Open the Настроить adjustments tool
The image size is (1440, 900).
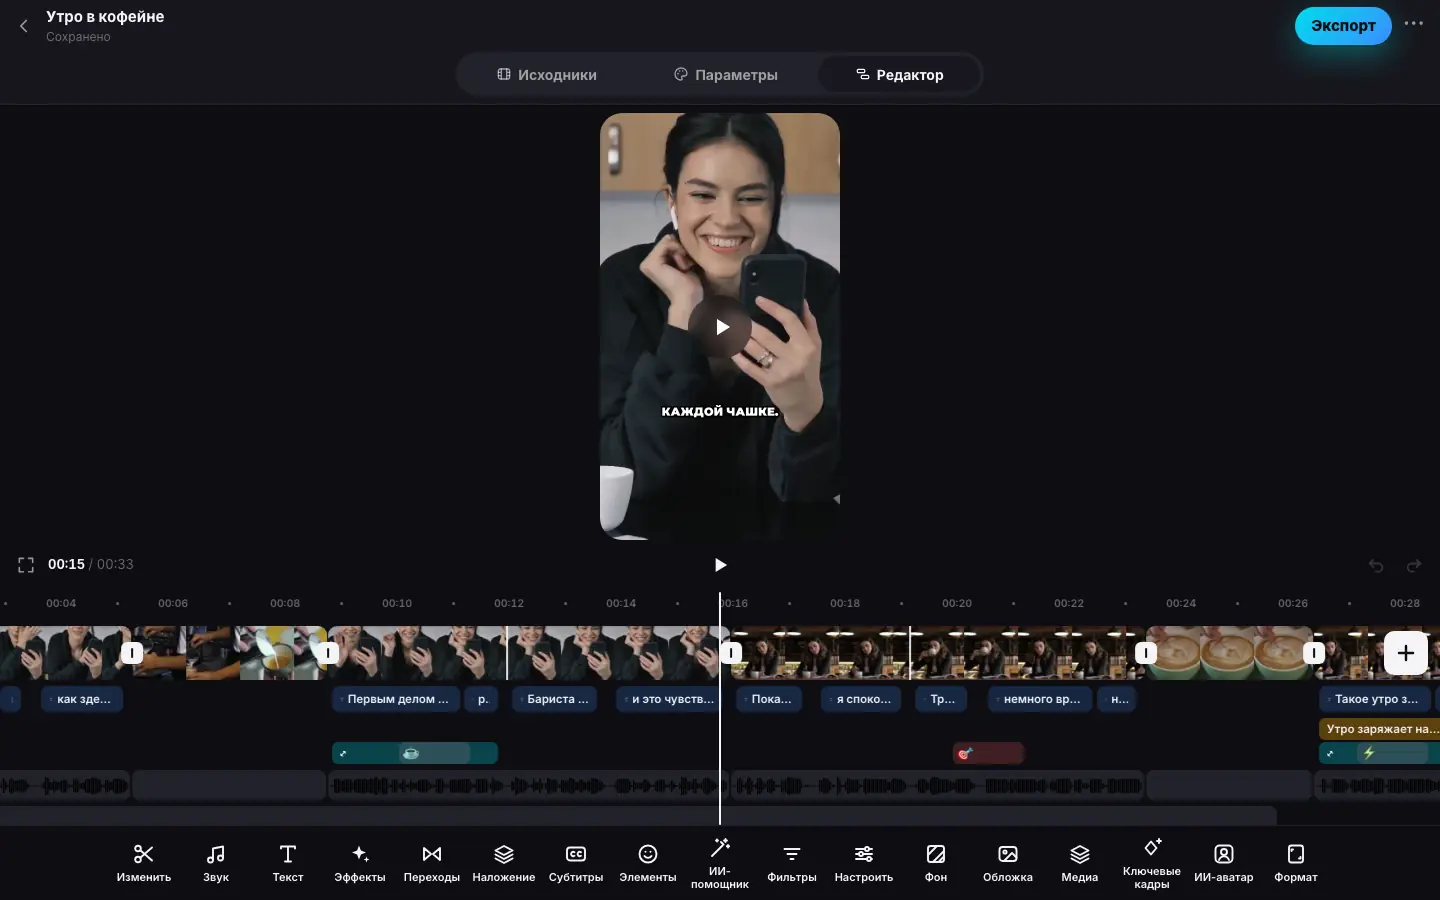864,863
